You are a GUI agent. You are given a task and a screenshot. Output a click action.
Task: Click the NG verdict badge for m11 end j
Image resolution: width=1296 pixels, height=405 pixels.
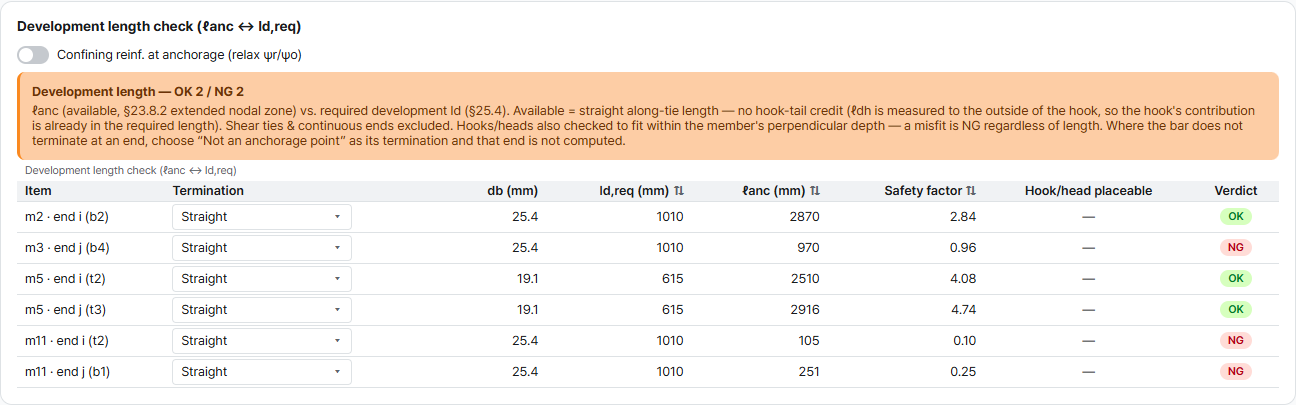coord(1235,372)
